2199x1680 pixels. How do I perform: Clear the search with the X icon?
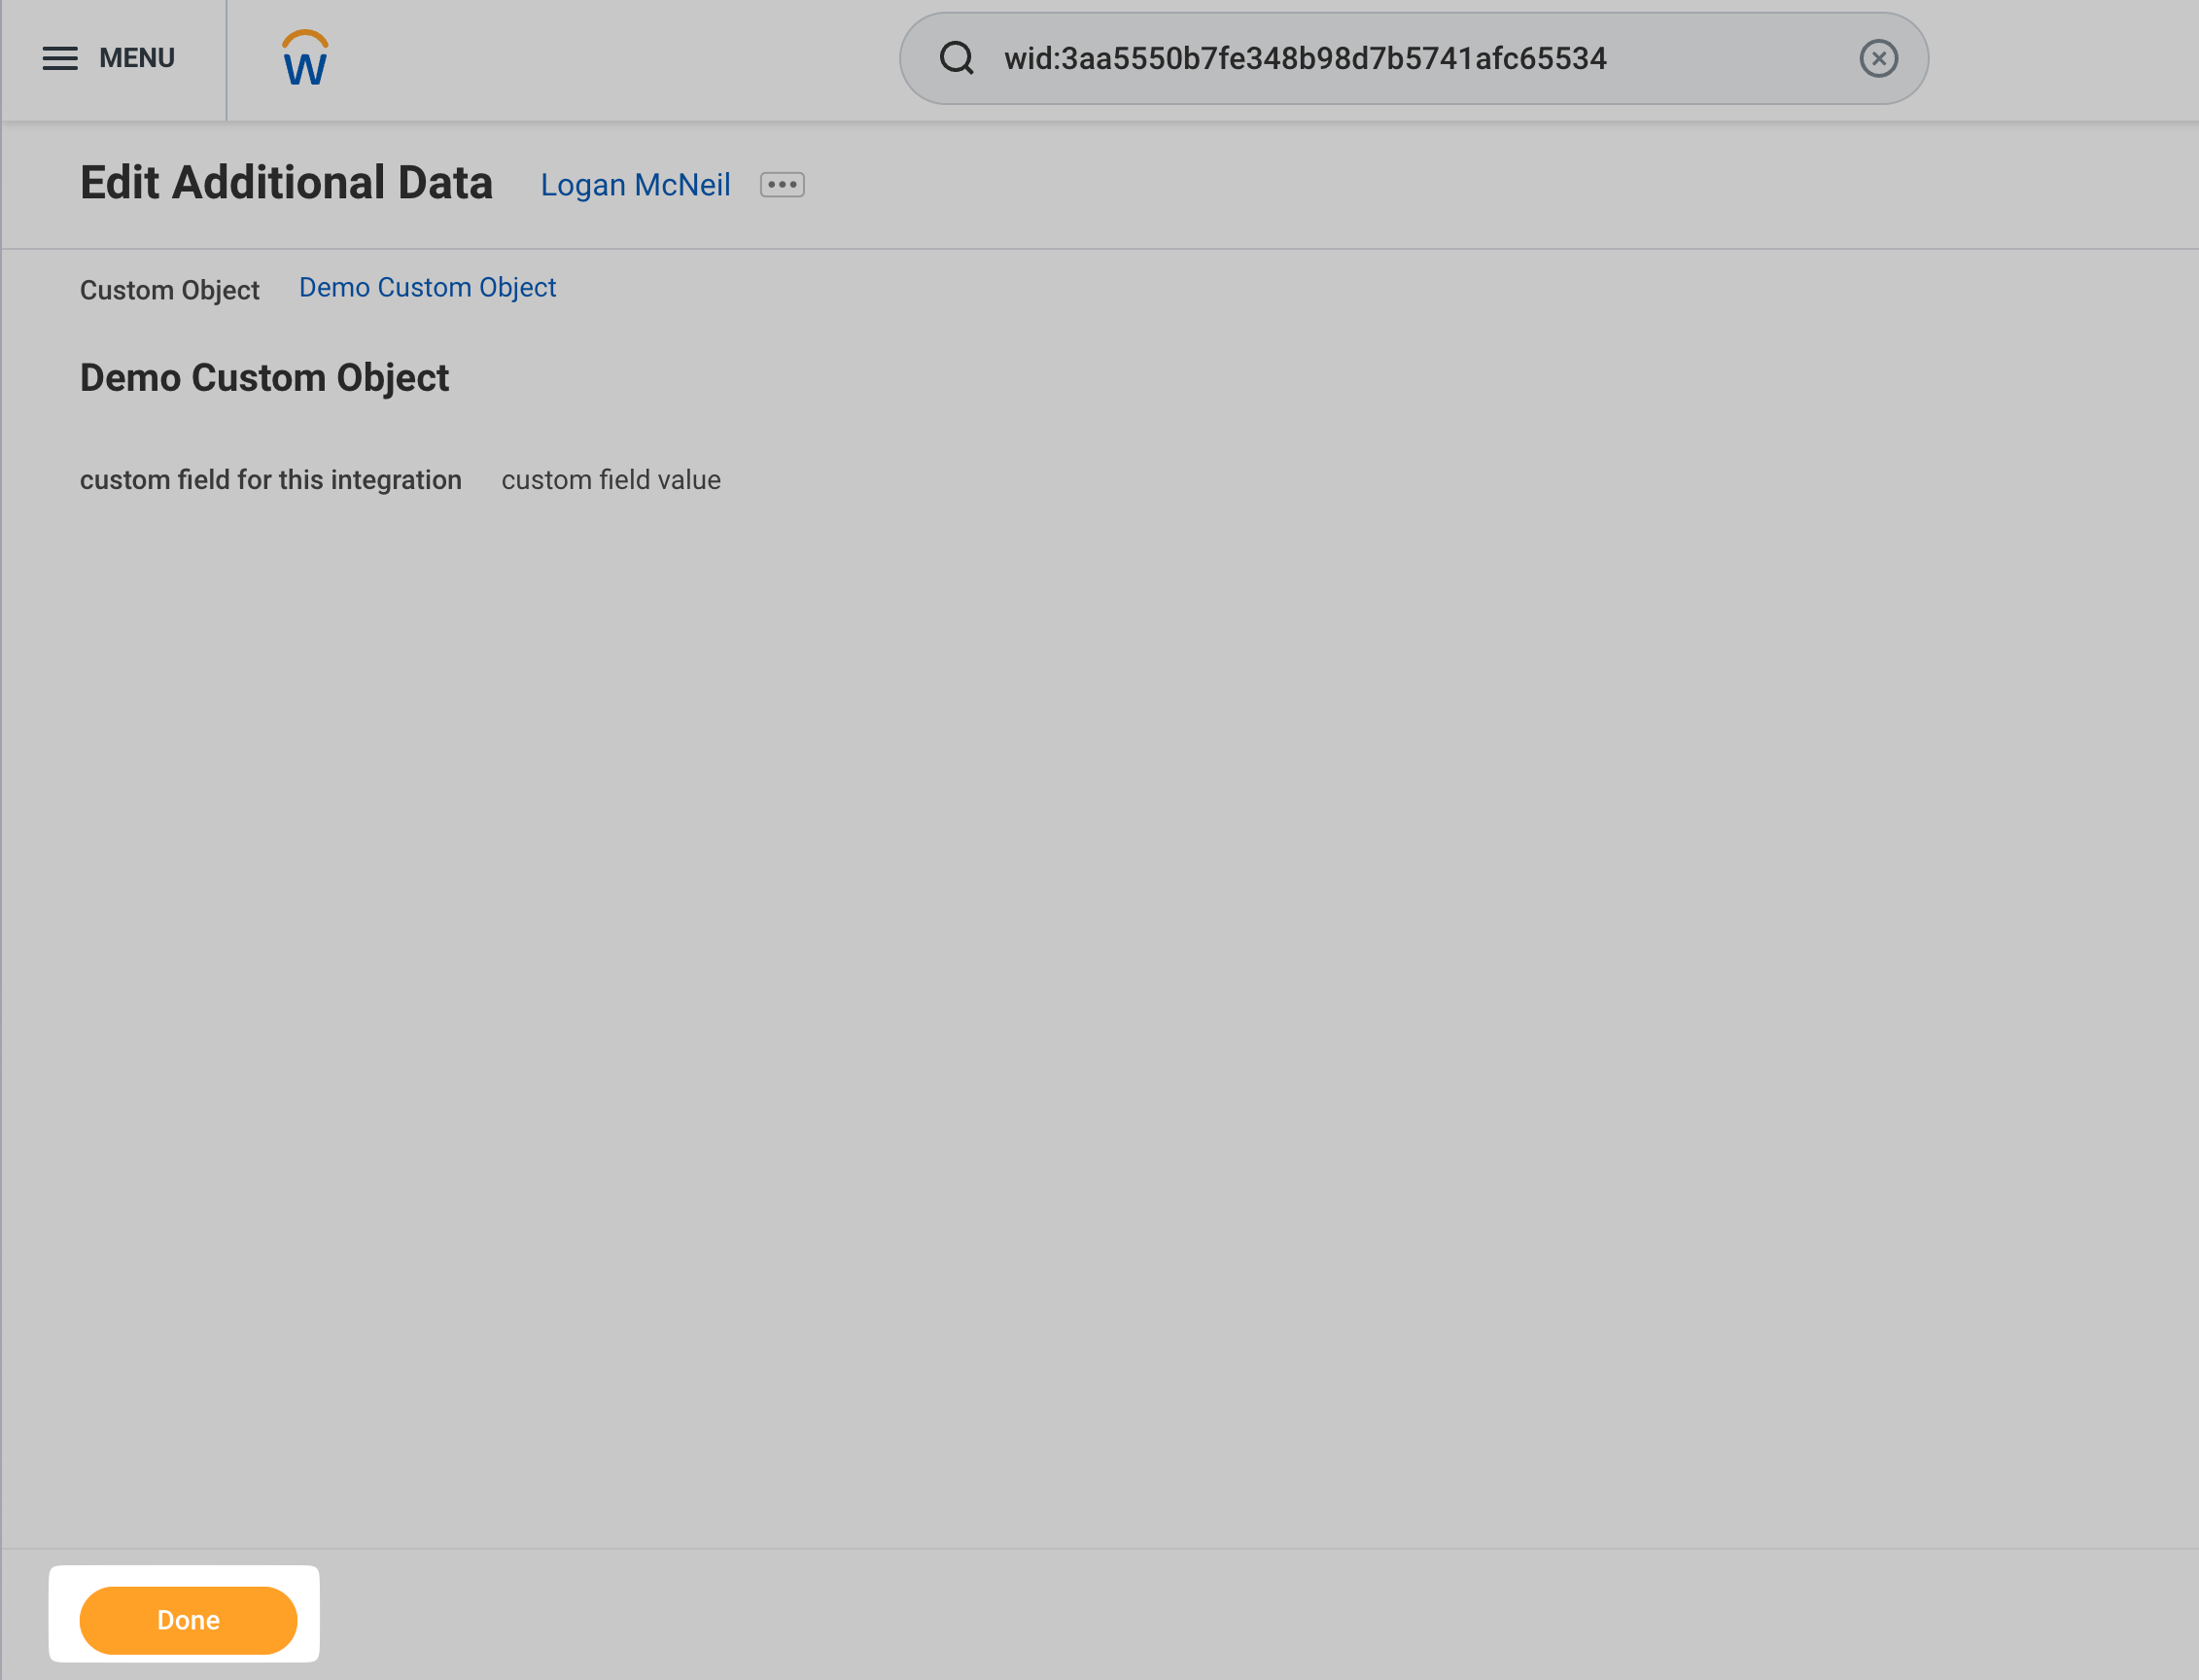tap(1878, 59)
